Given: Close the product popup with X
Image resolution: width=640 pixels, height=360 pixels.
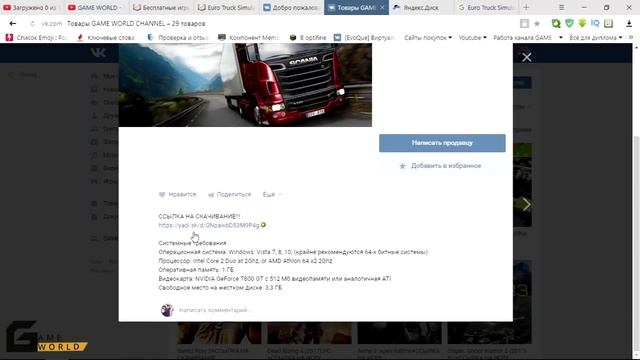Looking at the screenshot, I should tap(527, 57).
